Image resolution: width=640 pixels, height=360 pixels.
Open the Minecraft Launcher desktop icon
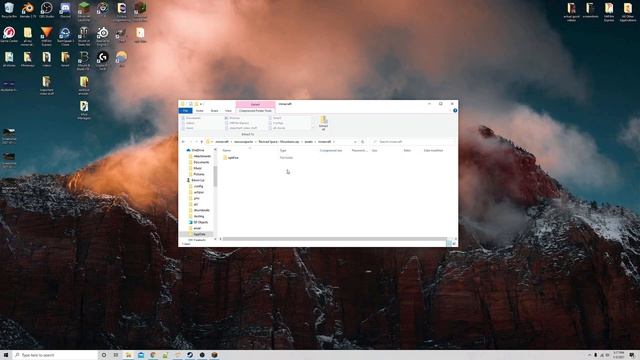[x=84, y=11]
